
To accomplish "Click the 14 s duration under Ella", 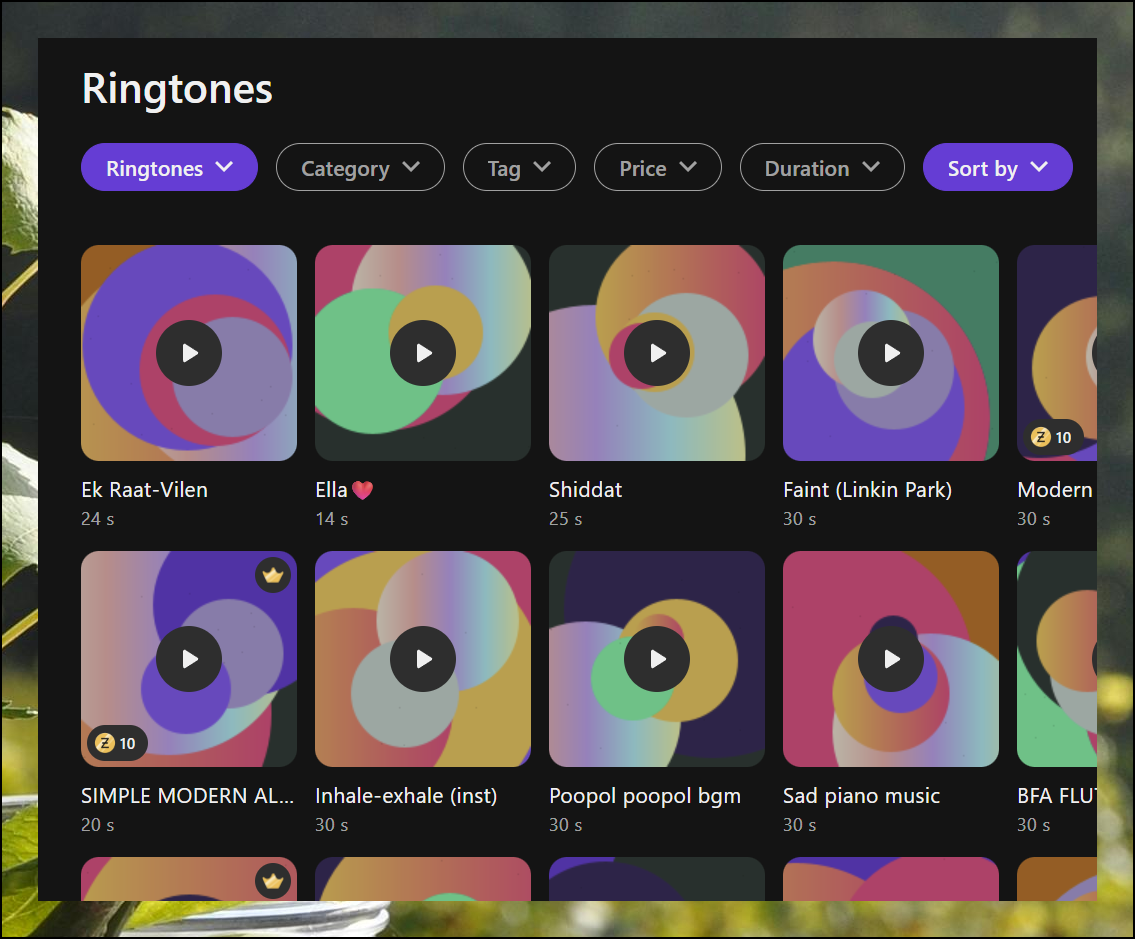I will pos(332,519).
